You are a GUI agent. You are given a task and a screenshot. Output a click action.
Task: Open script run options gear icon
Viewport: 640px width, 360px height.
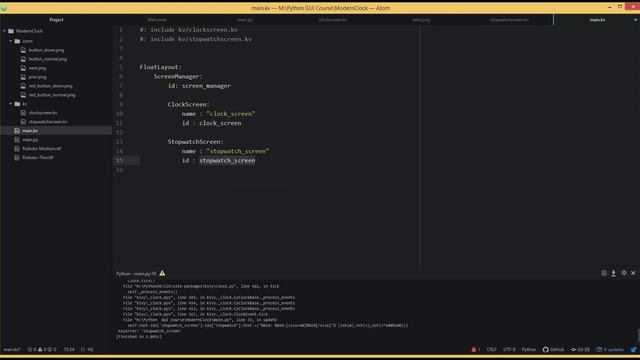(624, 273)
